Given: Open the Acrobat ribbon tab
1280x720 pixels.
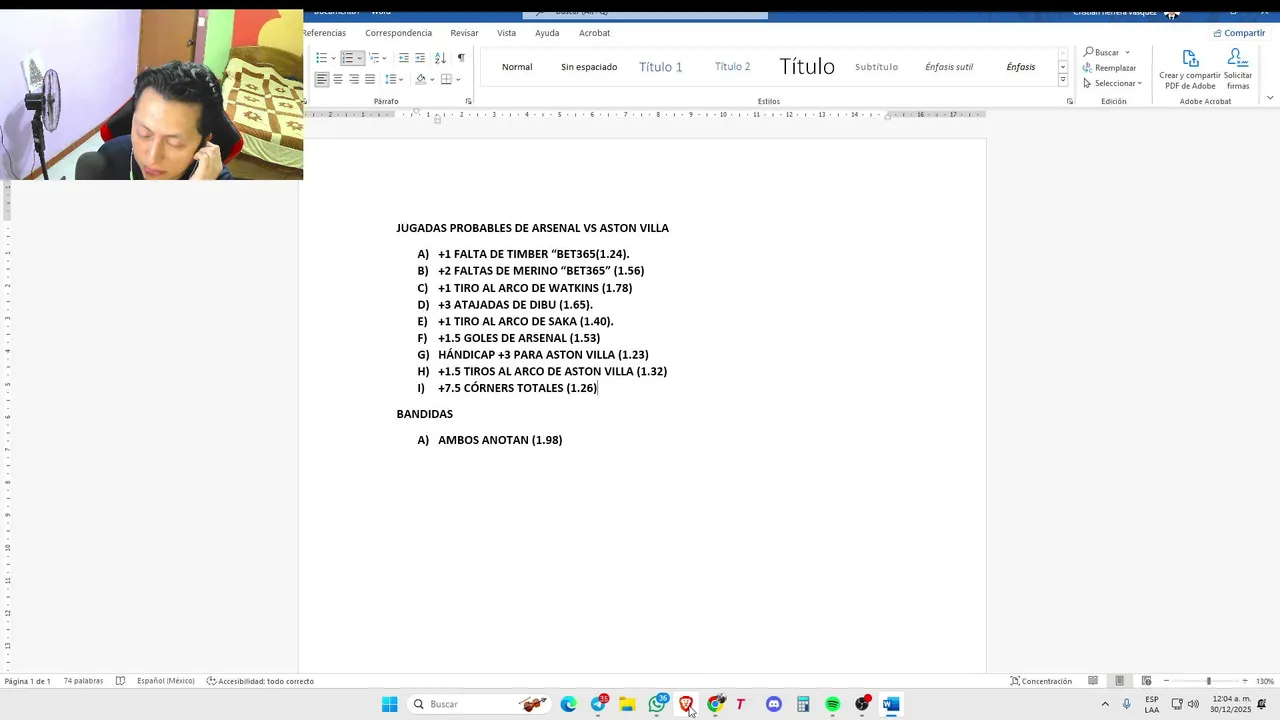Looking at the screenshot, I should coord(594,33).
